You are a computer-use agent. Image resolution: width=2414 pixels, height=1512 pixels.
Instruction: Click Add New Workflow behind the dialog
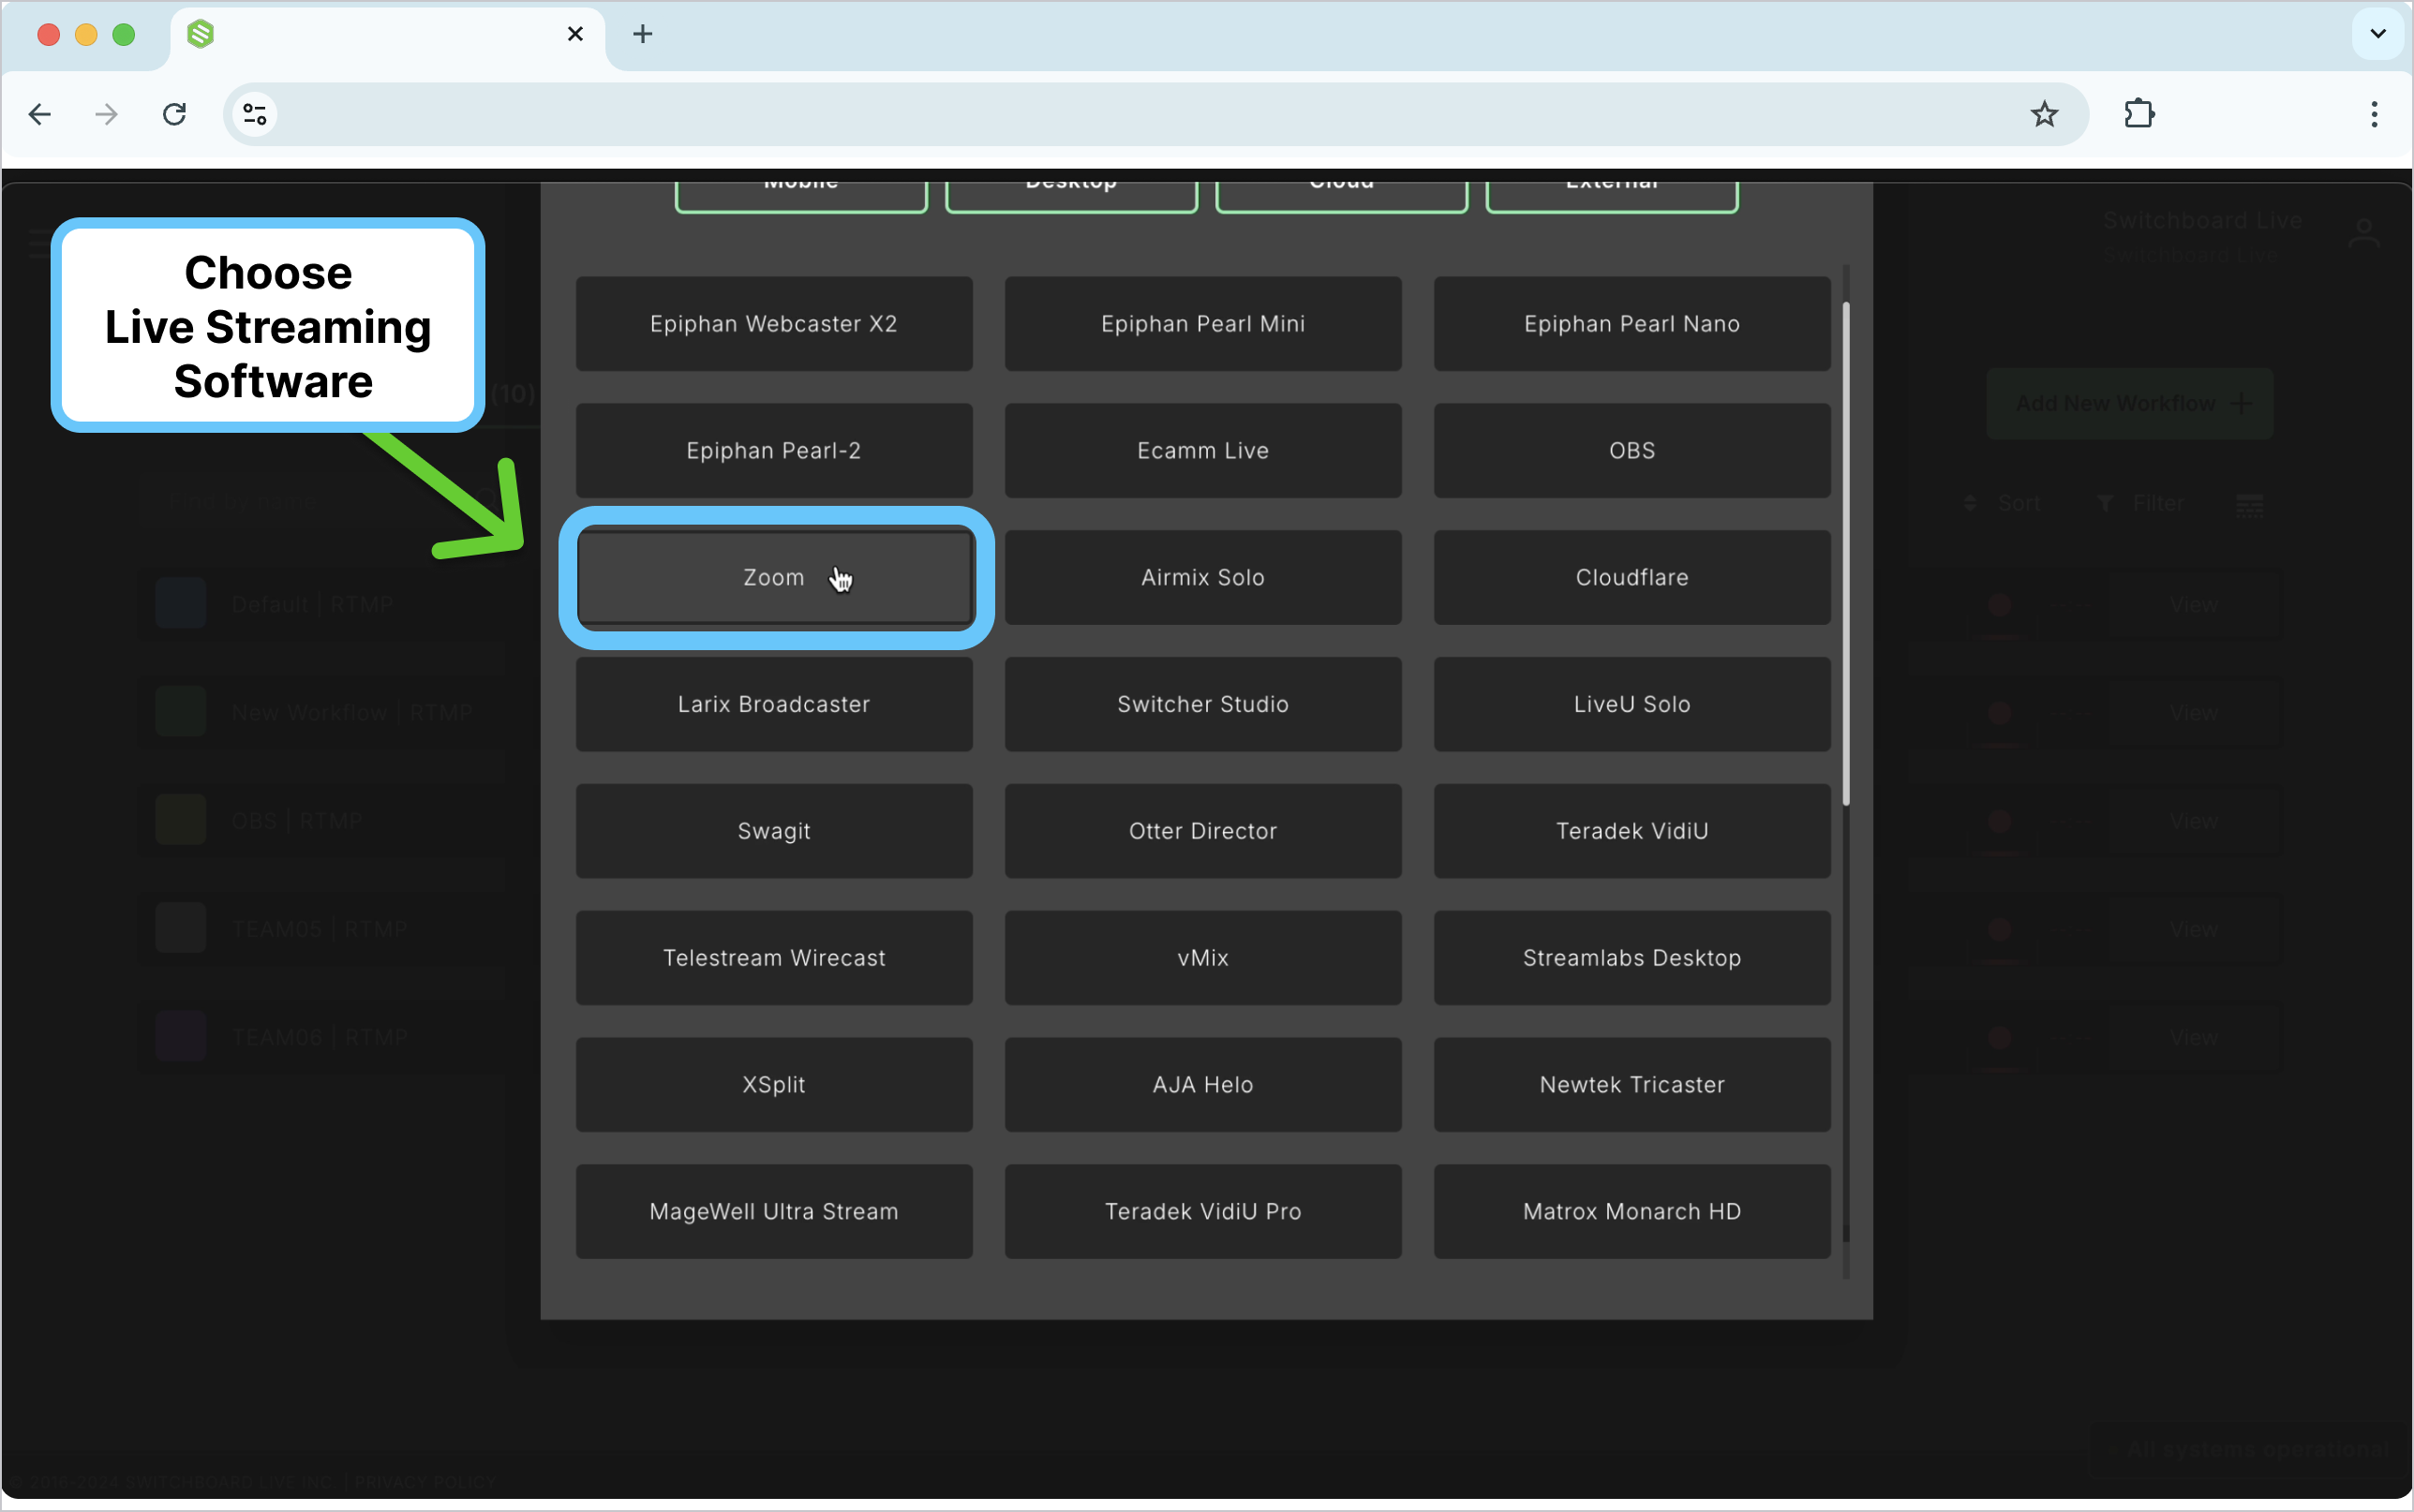(2130, 404)
